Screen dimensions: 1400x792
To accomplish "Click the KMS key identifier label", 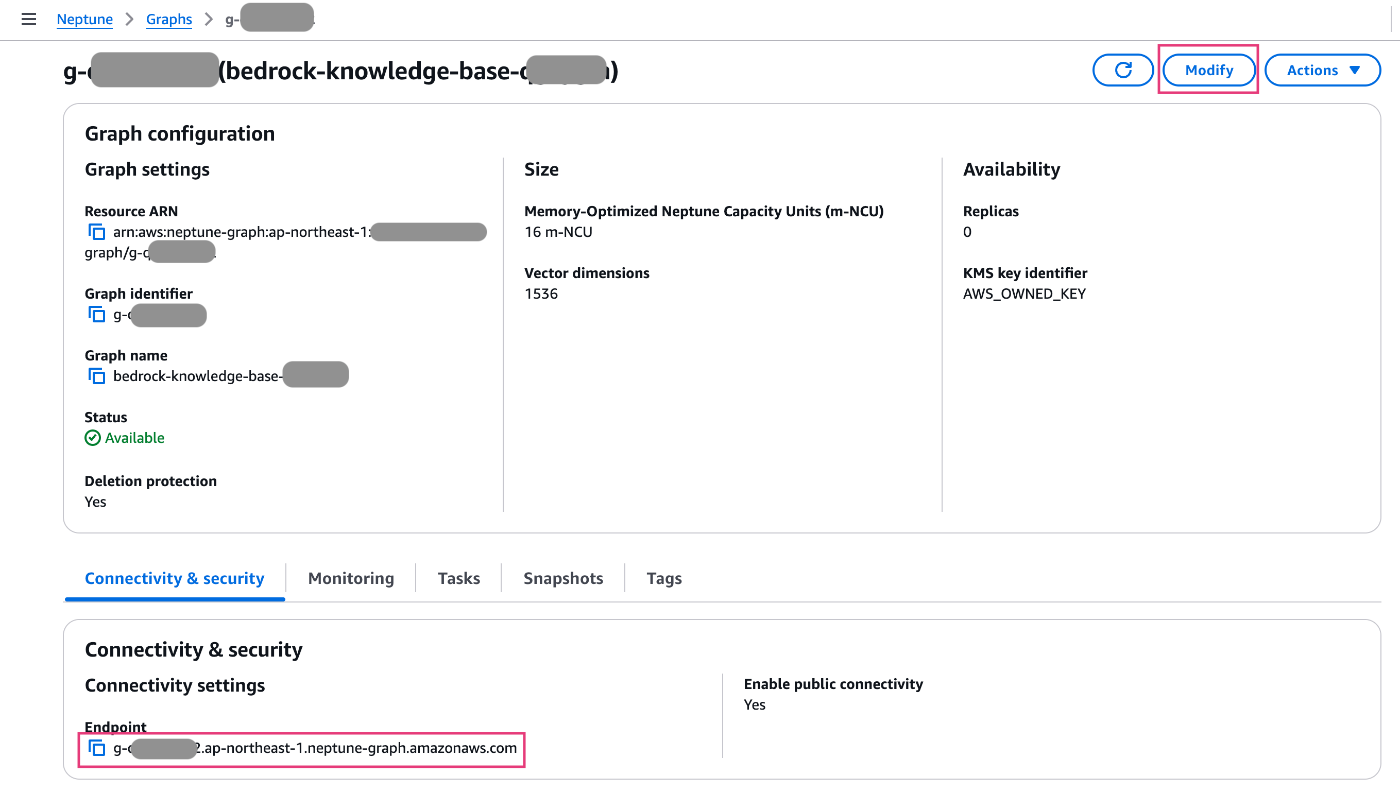I will pyautogui.click(x=1025, y=273).
